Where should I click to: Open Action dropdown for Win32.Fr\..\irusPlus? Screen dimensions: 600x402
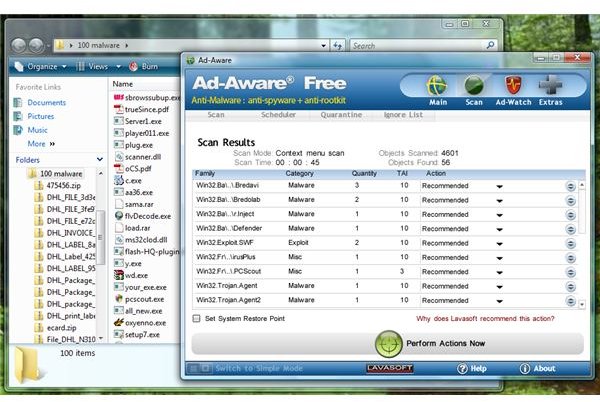point(499,258)
